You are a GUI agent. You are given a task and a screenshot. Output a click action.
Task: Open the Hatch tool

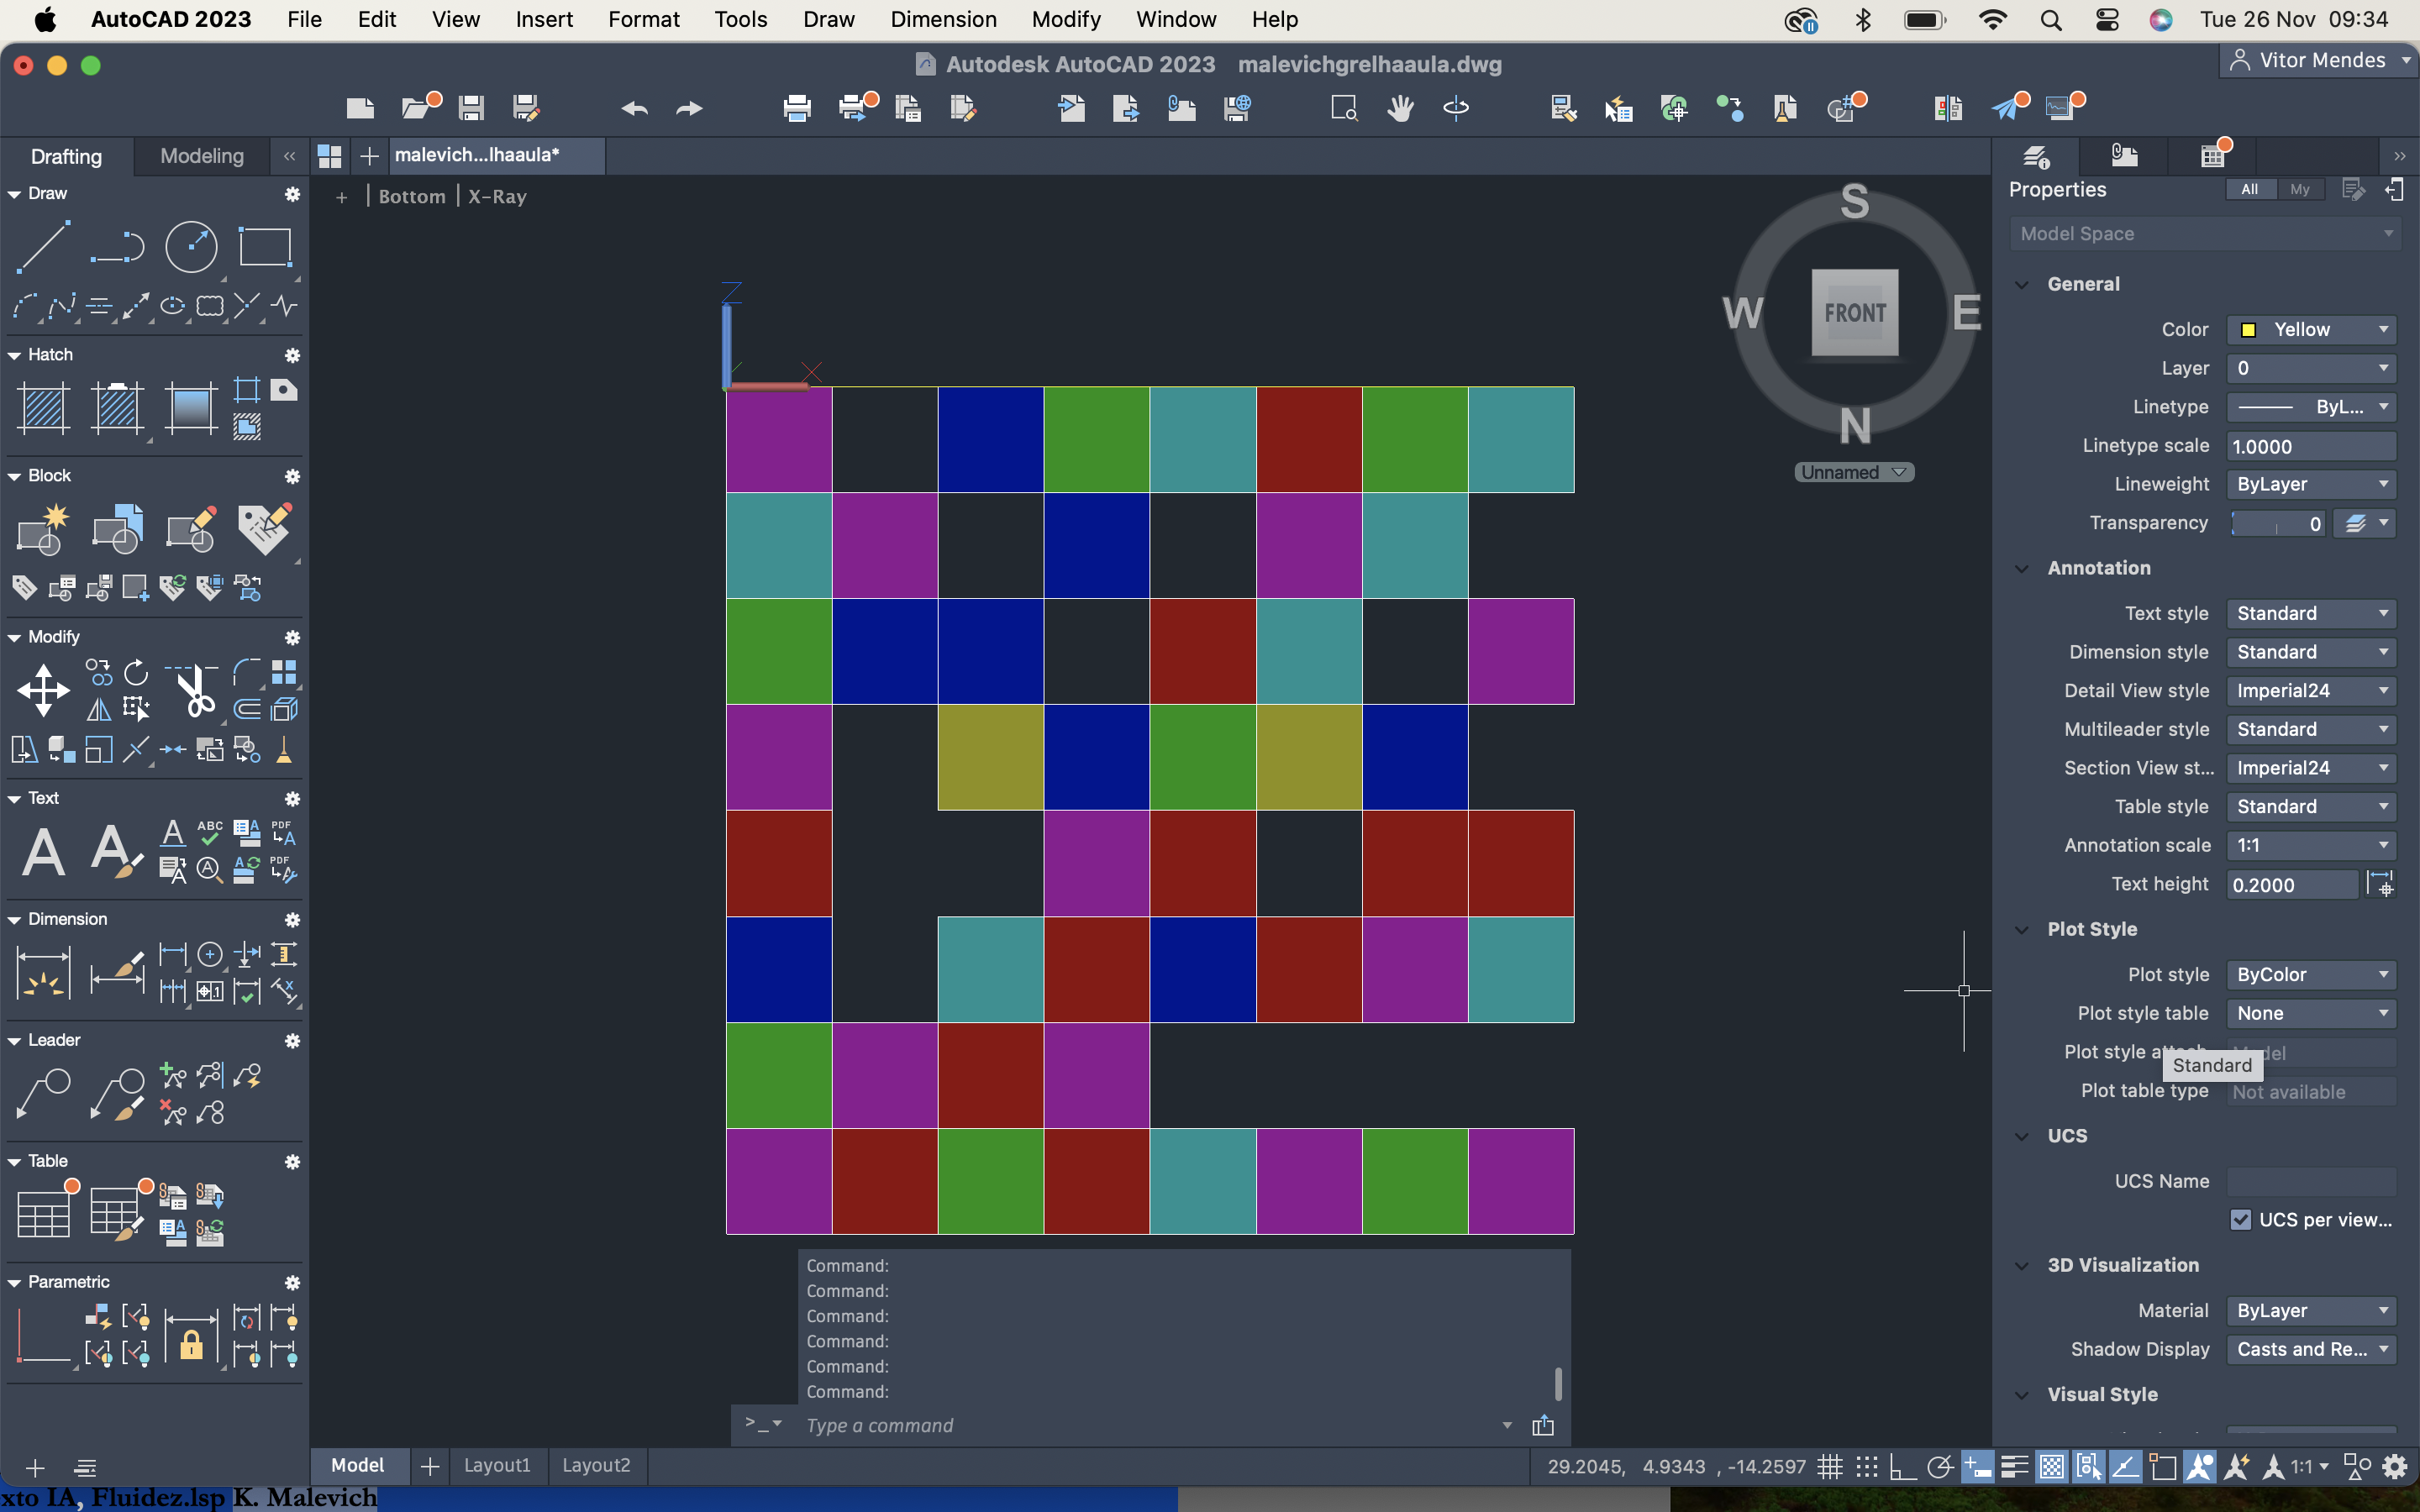point(43,408)
